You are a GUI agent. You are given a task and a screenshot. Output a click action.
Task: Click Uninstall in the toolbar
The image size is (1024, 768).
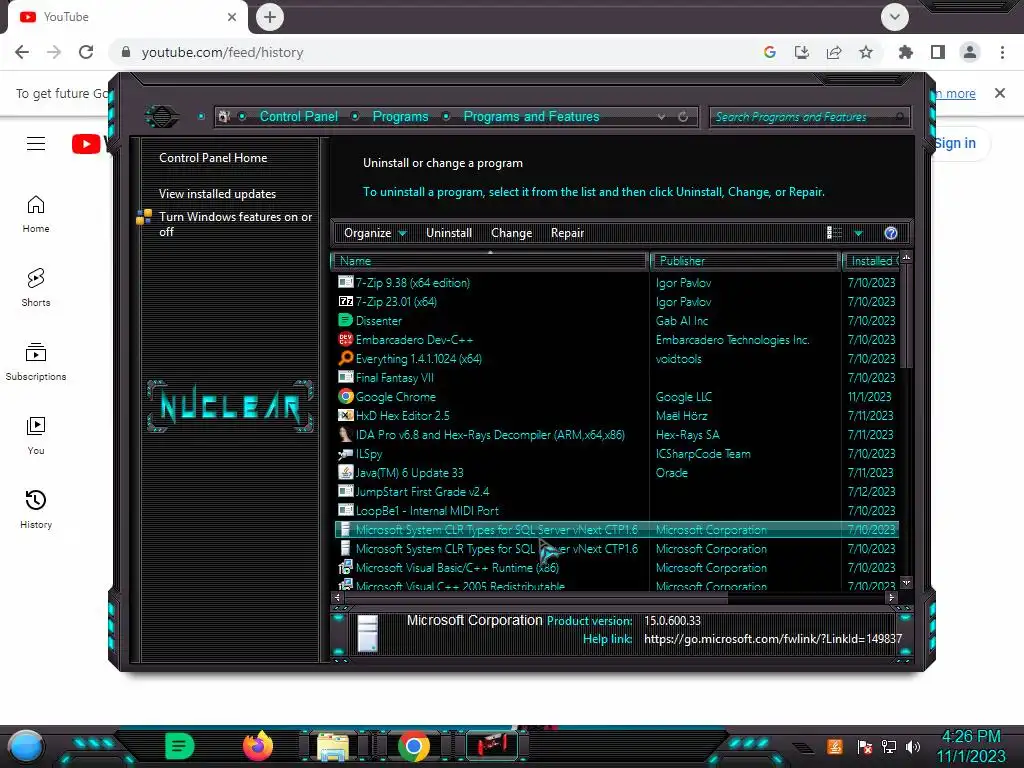click(449, 233)
